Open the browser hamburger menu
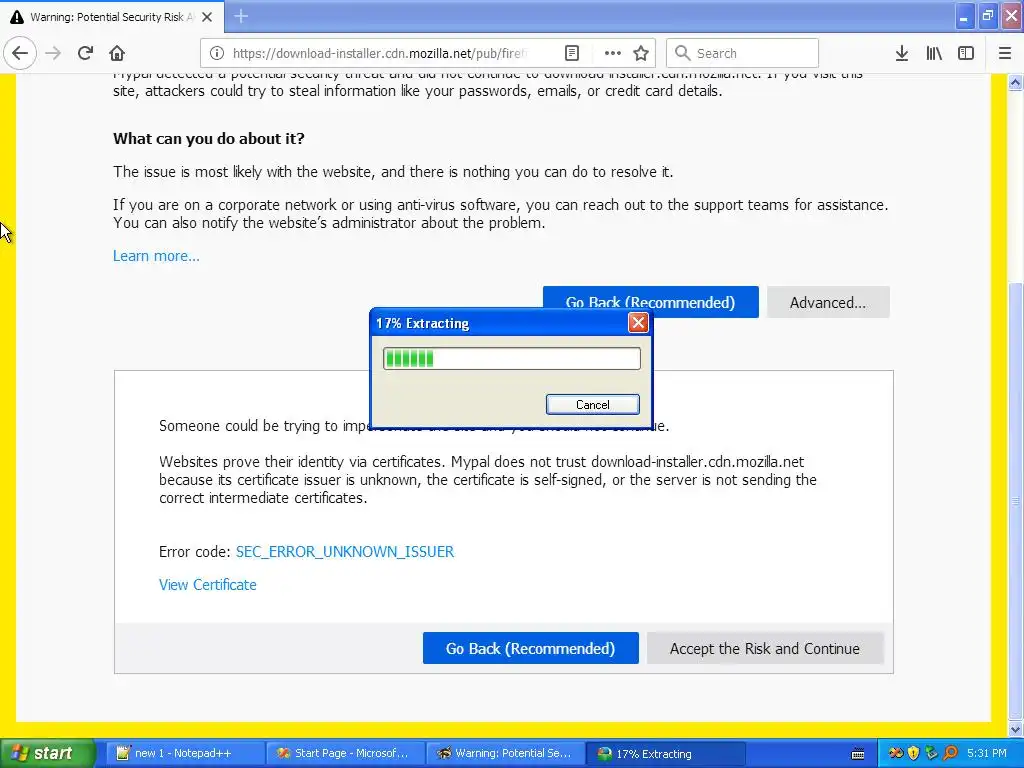This screenshot has width=1024, height=768. 1005,53
